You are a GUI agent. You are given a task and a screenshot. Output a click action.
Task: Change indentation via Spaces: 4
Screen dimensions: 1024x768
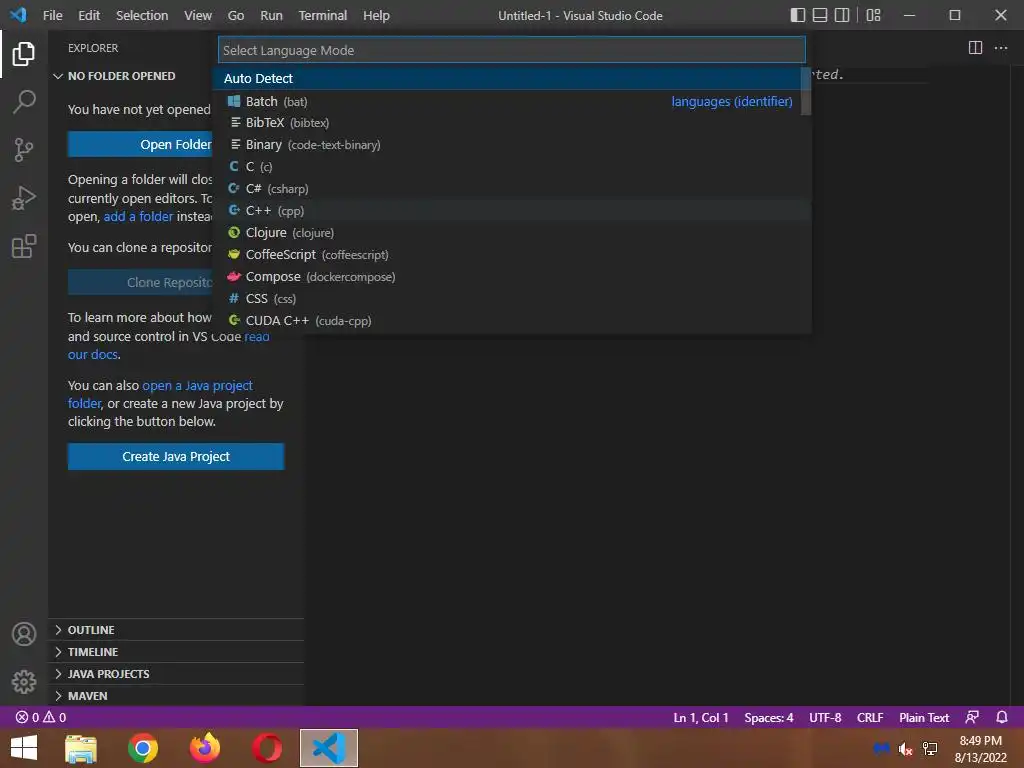coord(769,717)
